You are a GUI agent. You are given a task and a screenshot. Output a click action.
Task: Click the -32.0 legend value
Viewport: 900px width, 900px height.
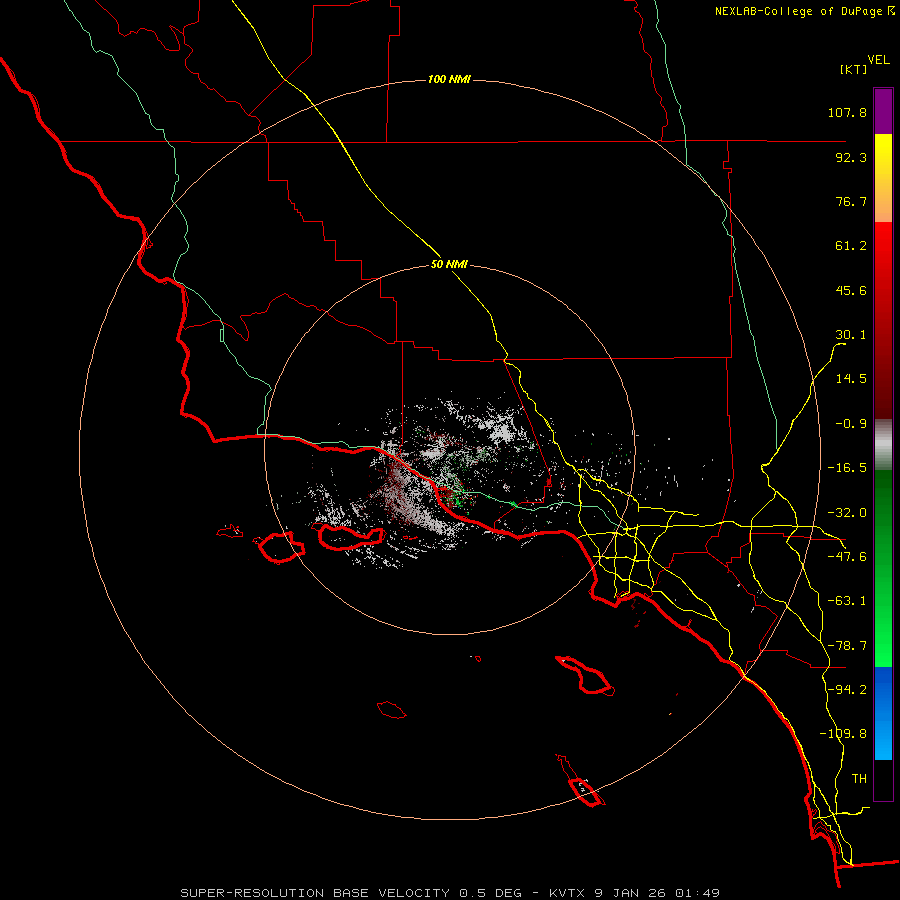[847, 513]
